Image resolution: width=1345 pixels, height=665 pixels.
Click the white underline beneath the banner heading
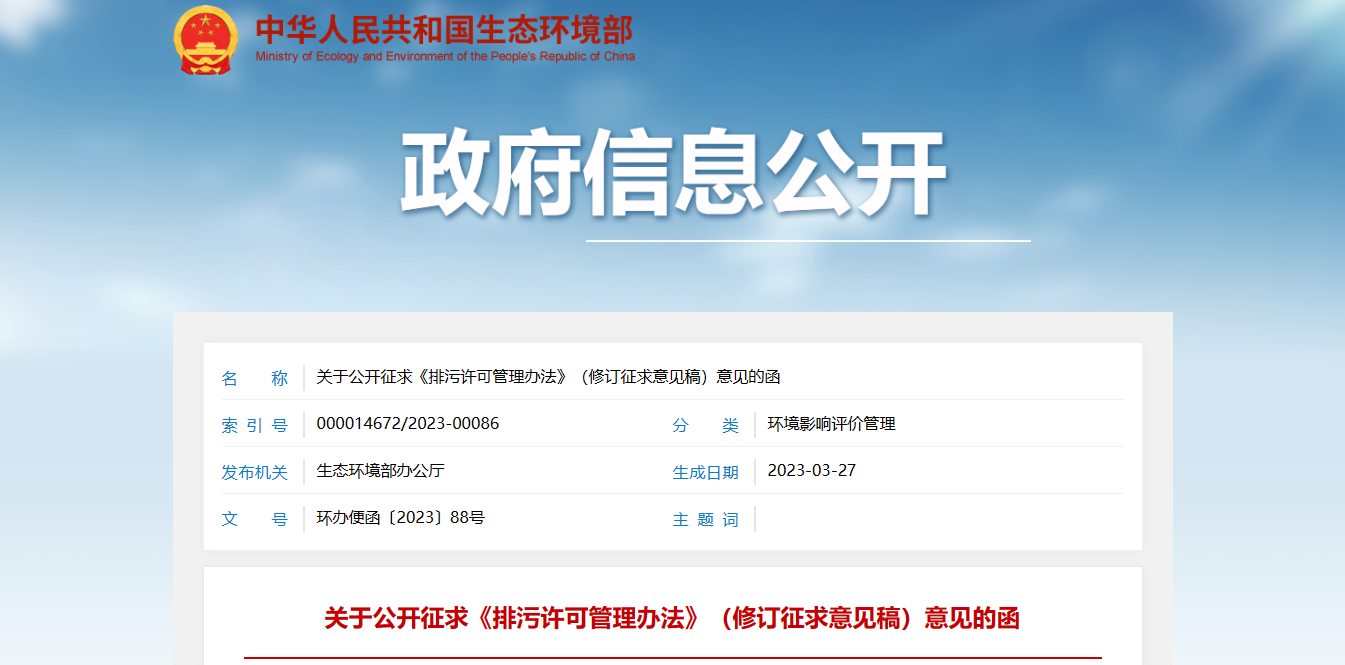807,241
